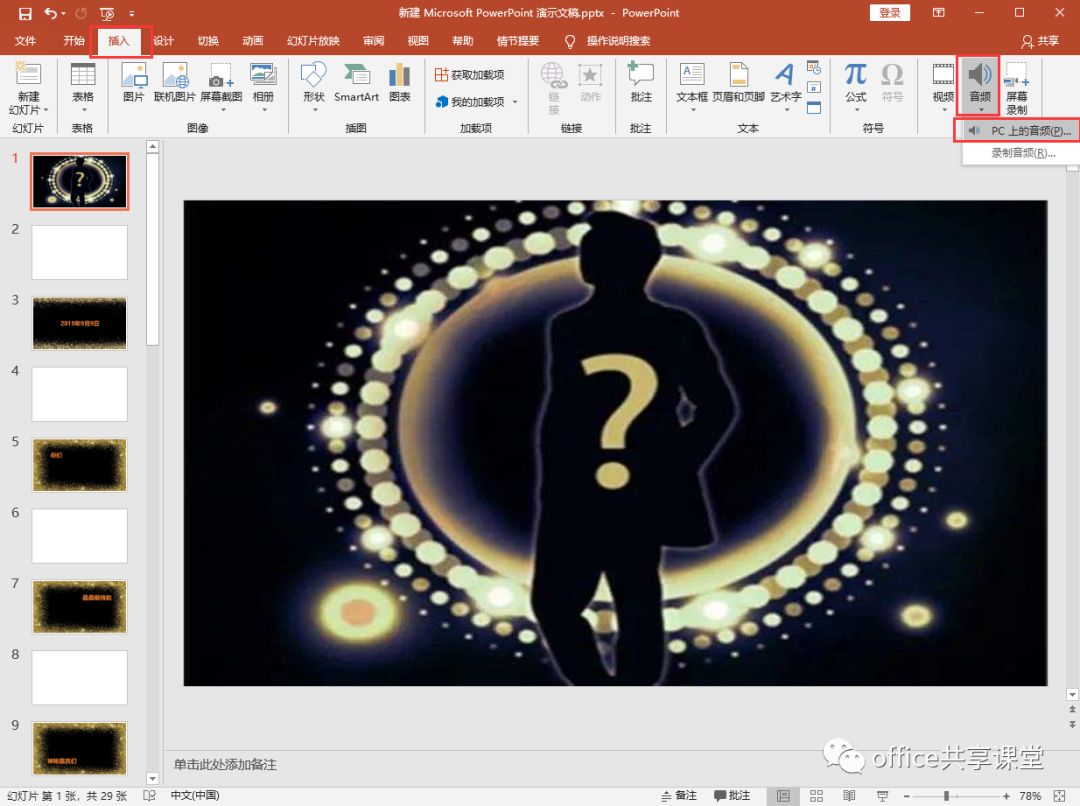
Task: Switch to the 切换 Transitions tab
Action: pos(208,41)
